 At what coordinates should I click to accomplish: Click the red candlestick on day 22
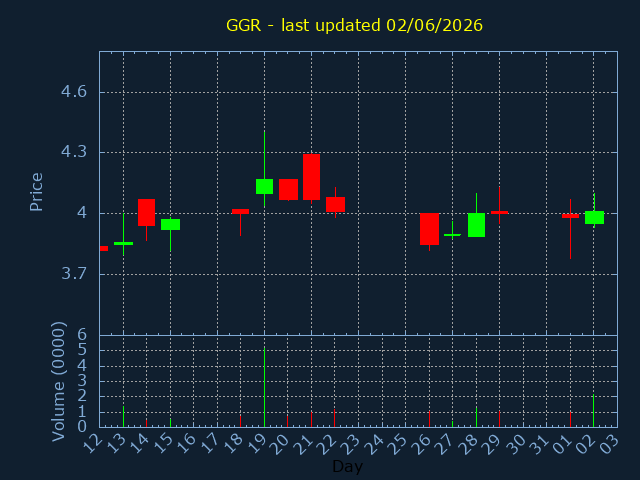click(x=336, y=204)
